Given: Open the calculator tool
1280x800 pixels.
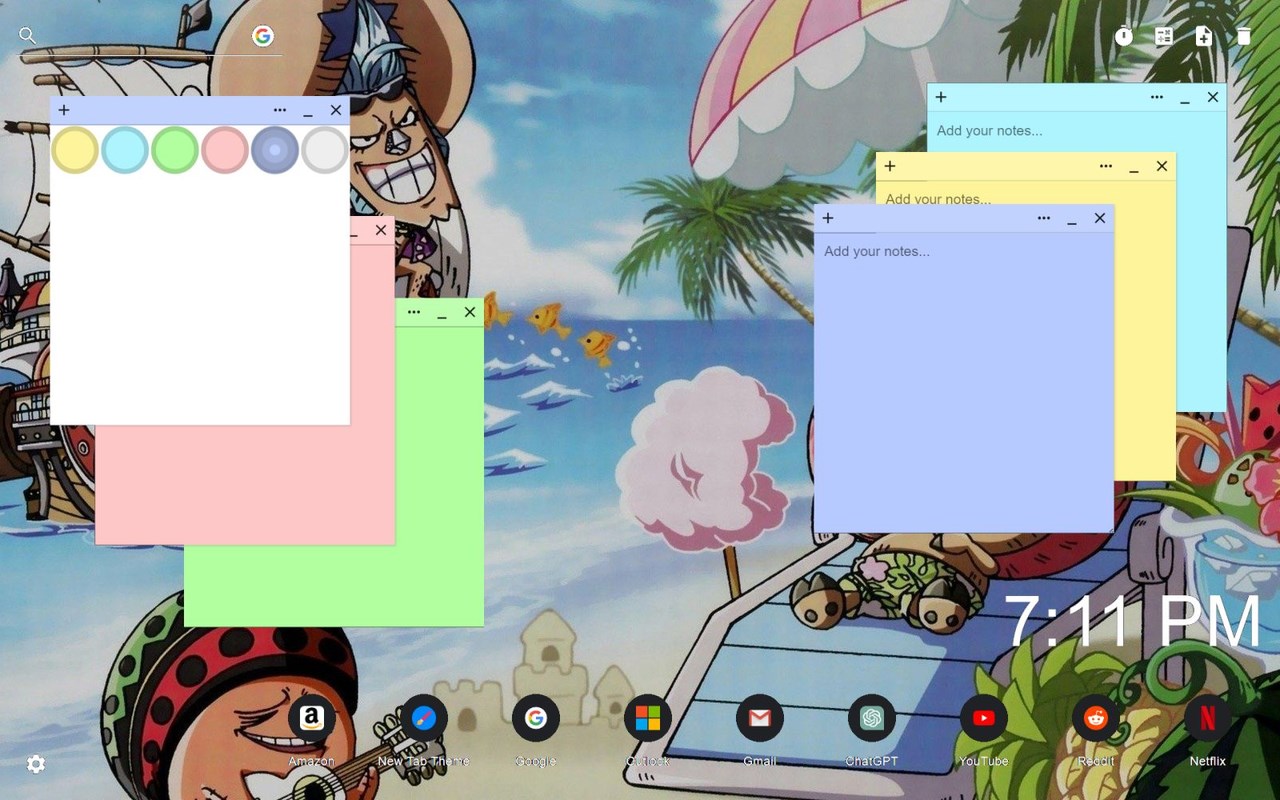Looking at the screenshot, I should click(1164, 36).
